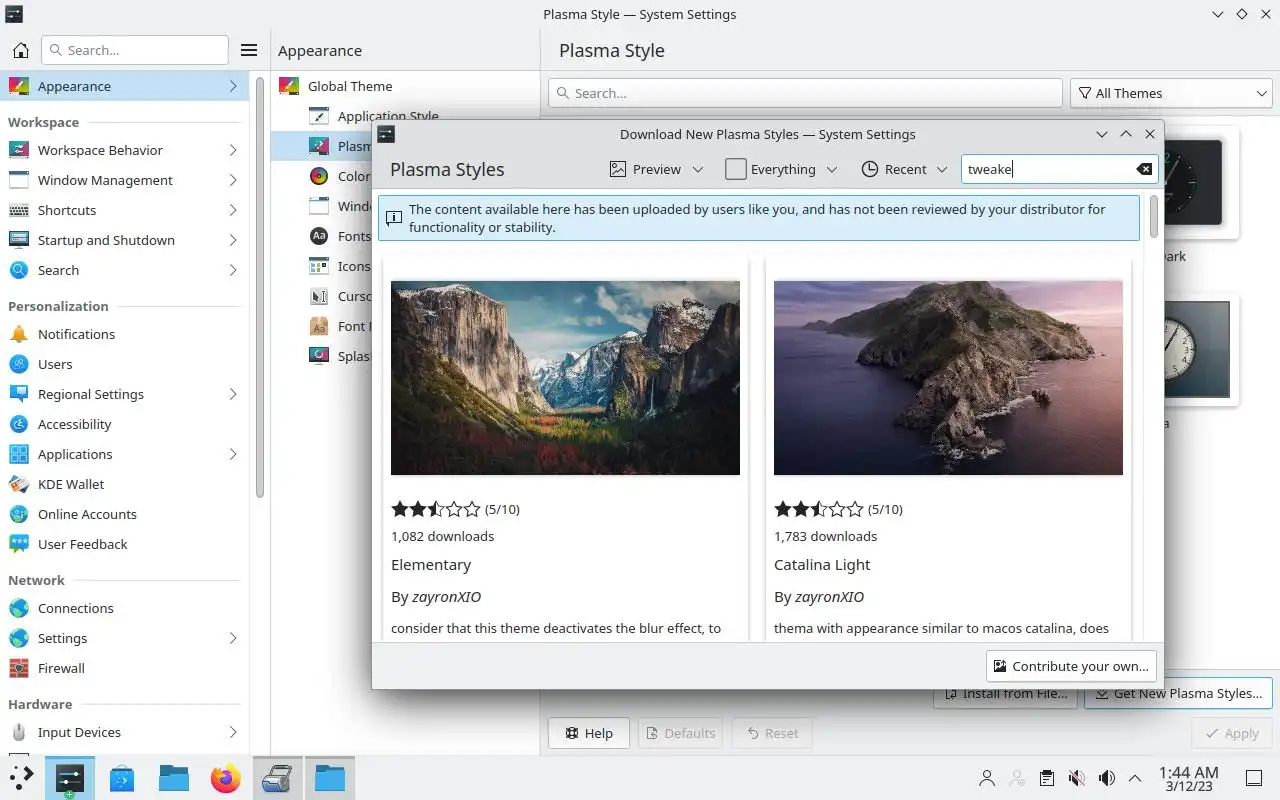Click the Appearance category icon
1280x800 pixels.
pyautogui.click(x=19, y=86)
